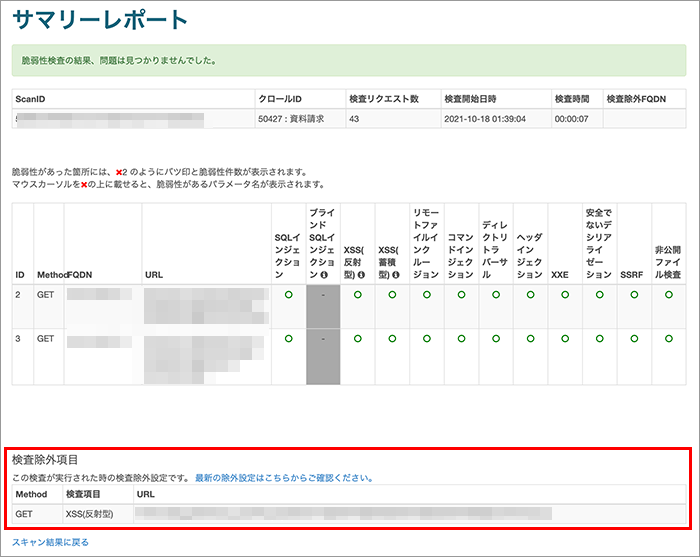Click the URL column header in results table
This screenshot has height=557, width=700.
[154, 275]
